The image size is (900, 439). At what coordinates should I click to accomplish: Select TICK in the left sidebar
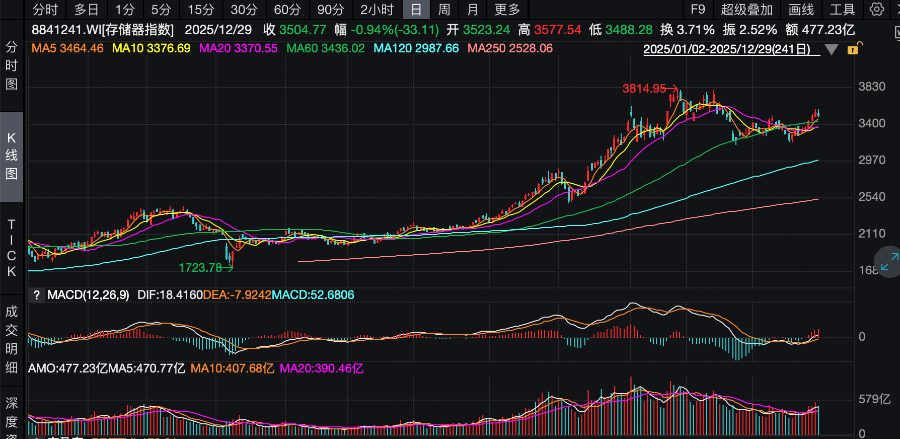(x=12, y=248)
